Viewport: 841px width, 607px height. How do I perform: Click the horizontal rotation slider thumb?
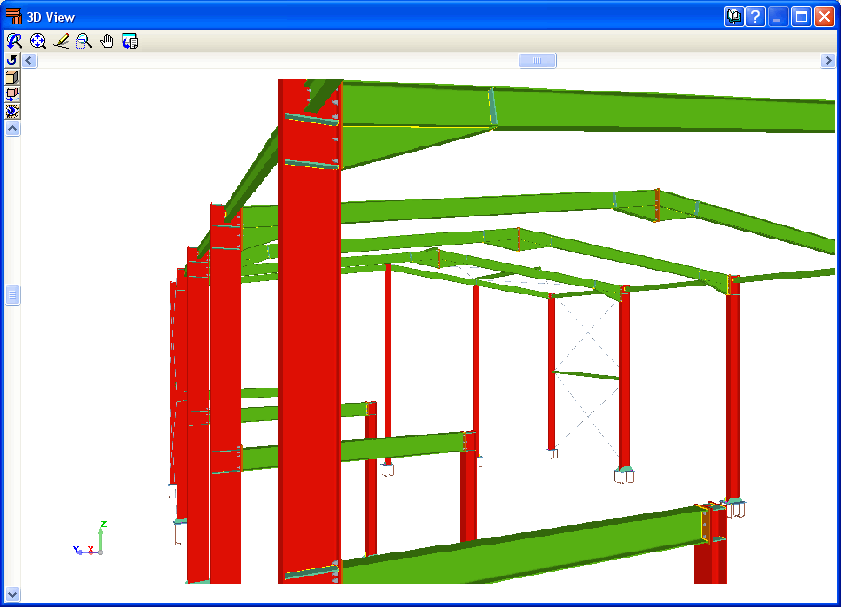click(537, 61)
